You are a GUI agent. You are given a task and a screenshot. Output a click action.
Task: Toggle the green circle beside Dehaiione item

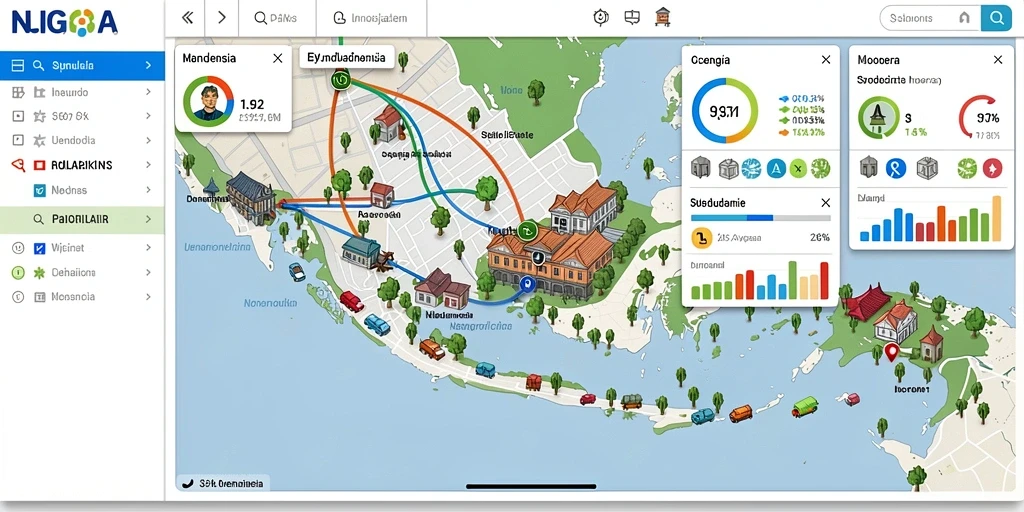(18, 273)
